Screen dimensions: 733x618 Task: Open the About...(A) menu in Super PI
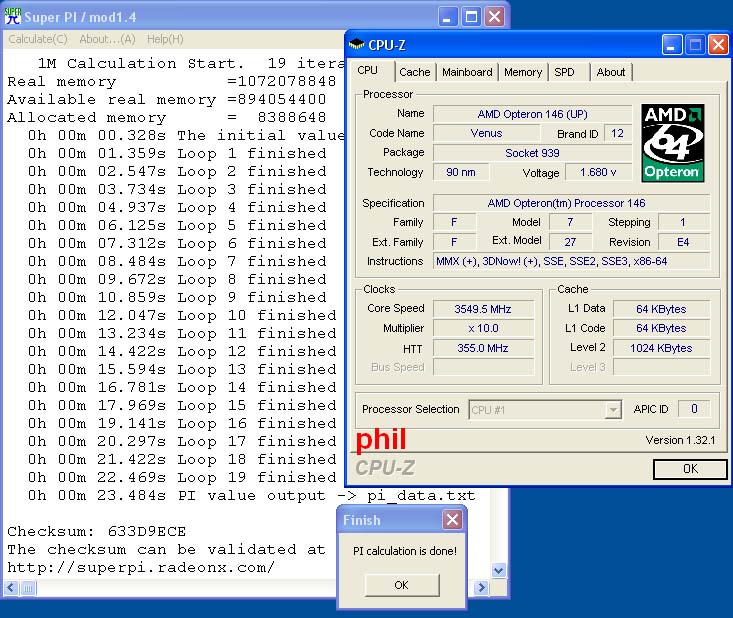coord(107,39)
